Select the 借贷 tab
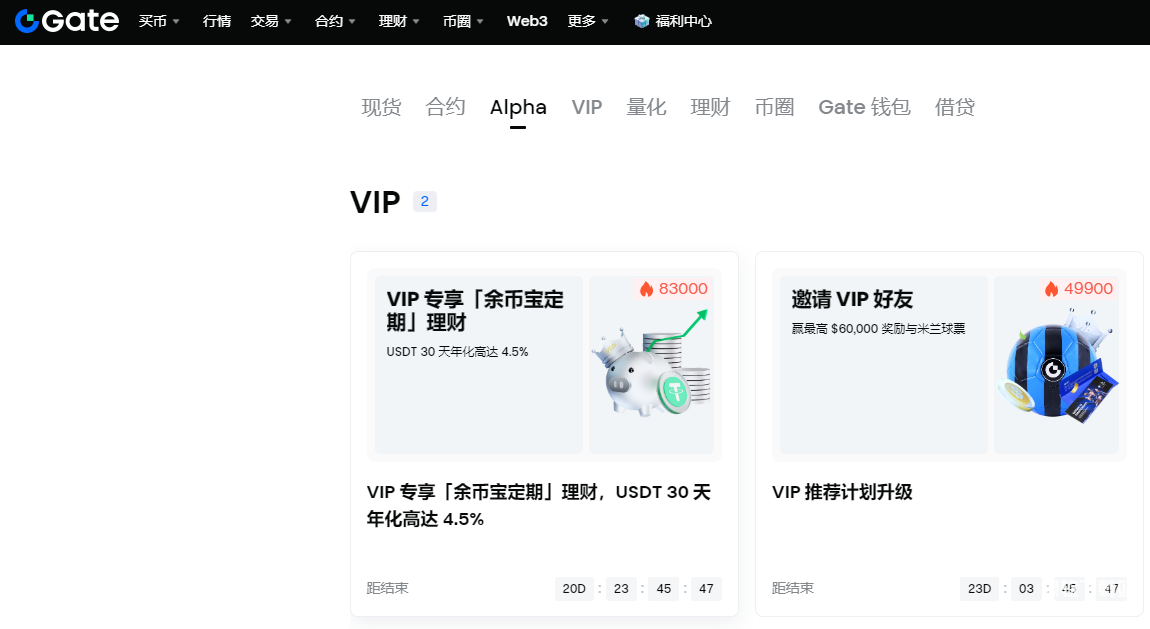The width and height of the screenshot is (1150, 629). (x=954, y=107)
